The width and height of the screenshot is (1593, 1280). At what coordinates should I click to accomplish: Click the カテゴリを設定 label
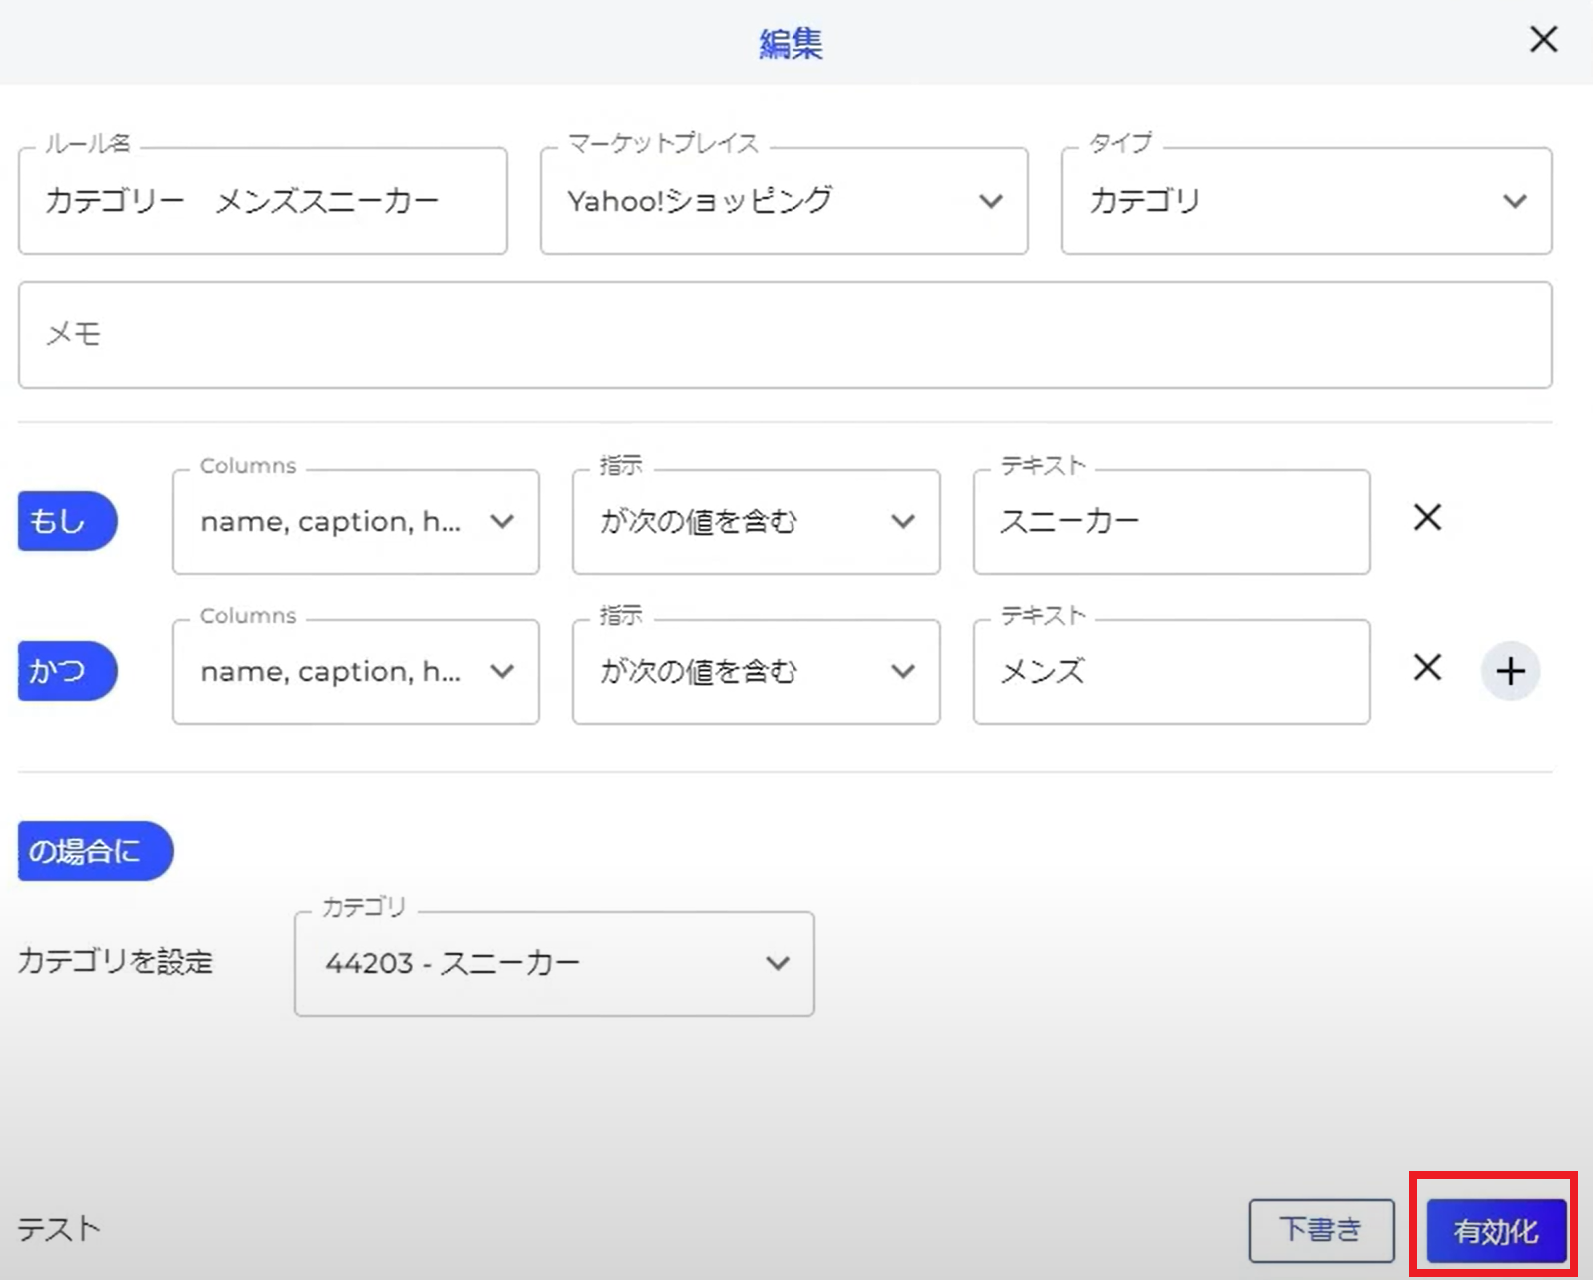click(x=116, y=962)
